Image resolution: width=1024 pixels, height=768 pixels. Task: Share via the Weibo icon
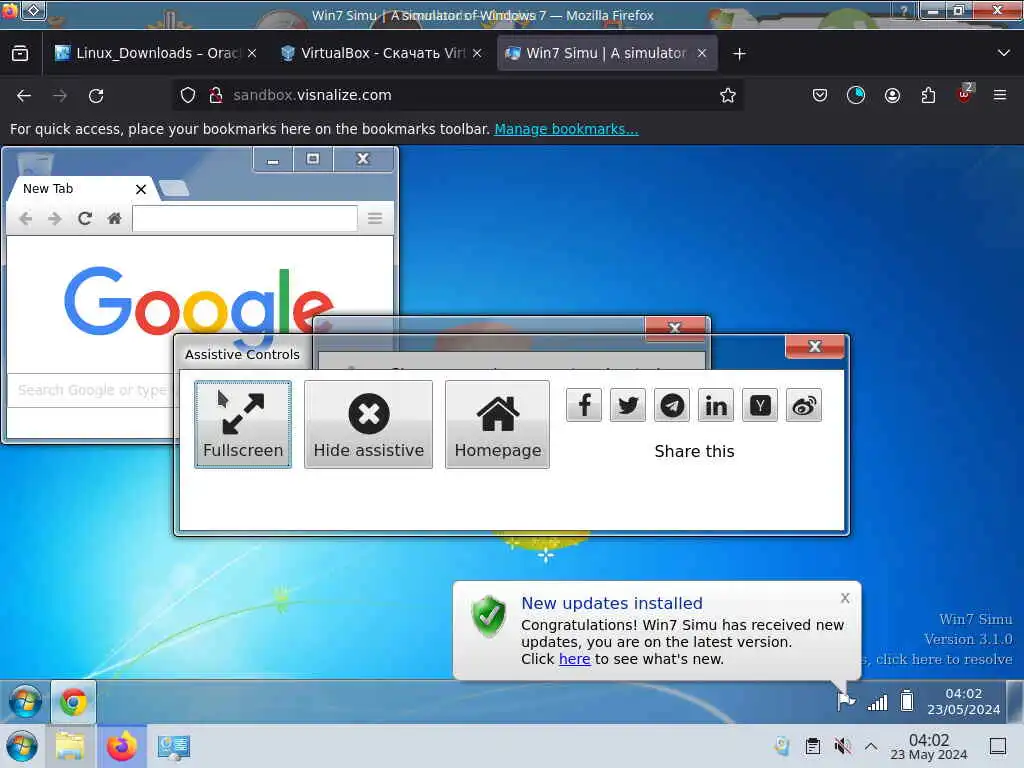pos(804,405)
